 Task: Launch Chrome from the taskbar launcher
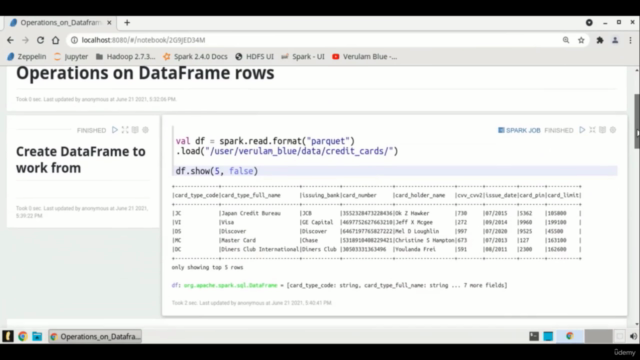(22, 336)
